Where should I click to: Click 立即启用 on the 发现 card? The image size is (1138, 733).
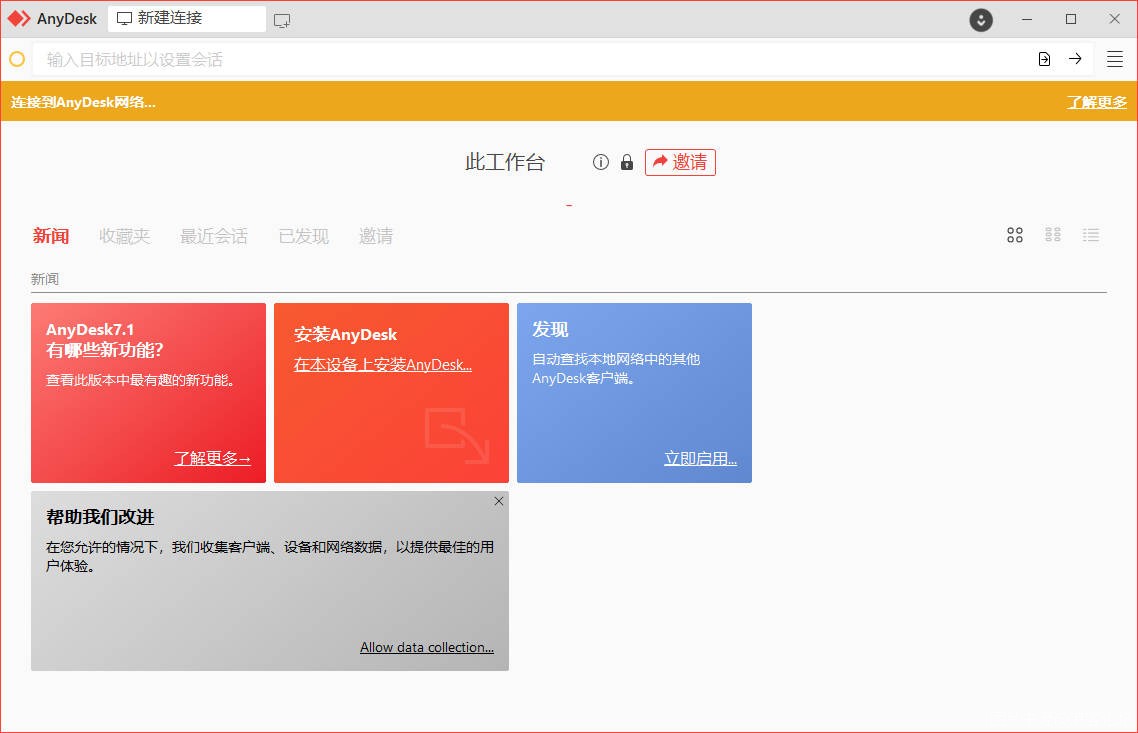coord(700,459)
